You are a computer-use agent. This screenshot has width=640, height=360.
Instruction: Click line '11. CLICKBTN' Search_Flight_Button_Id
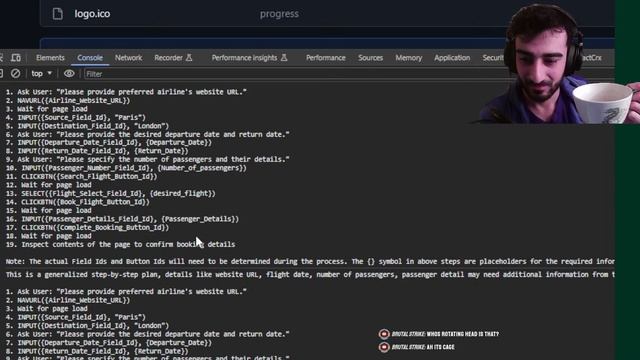click(81, 176)
